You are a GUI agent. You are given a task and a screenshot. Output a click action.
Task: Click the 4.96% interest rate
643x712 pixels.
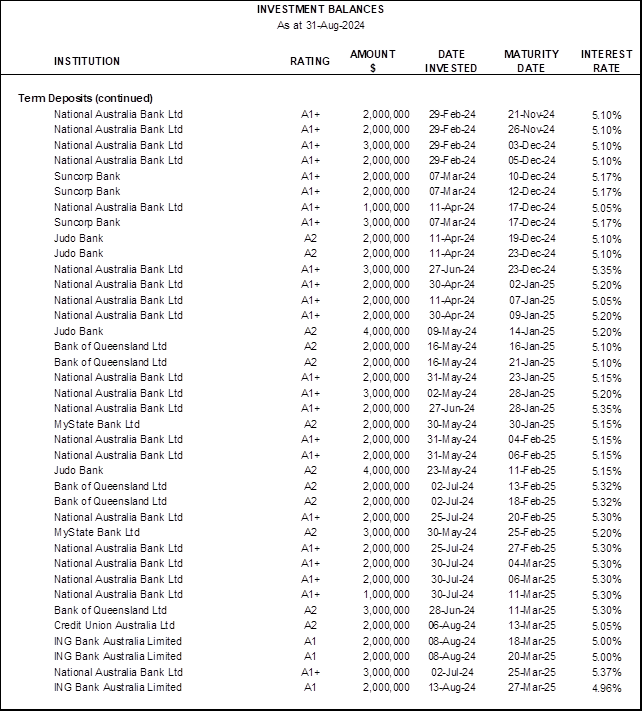point(607,688)
